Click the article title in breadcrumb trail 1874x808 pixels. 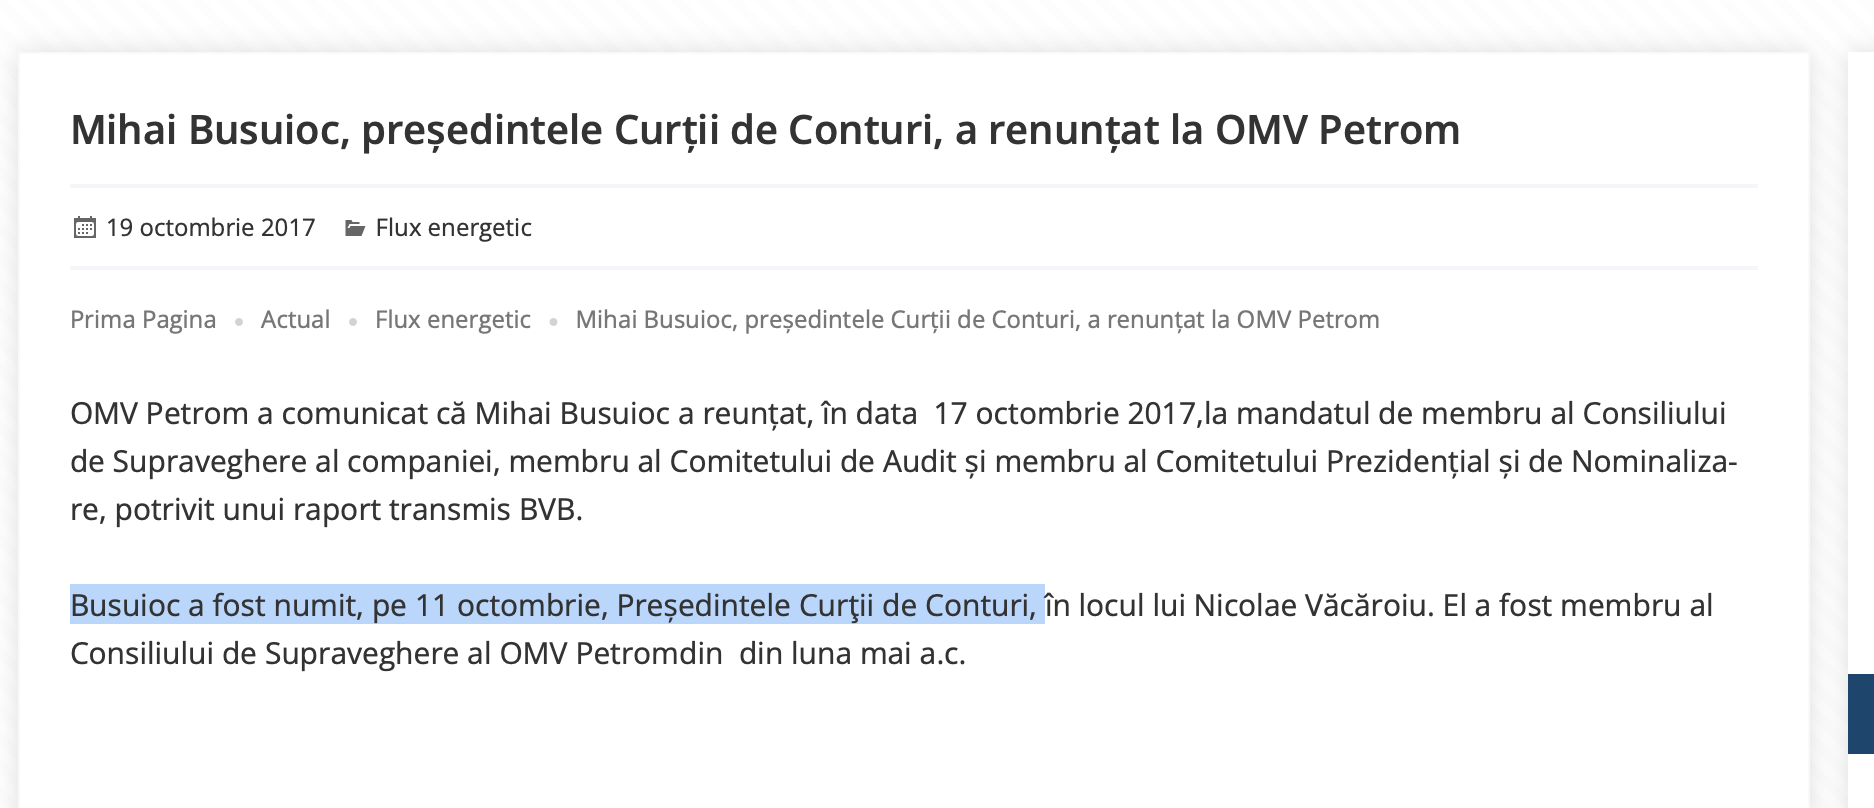click(x=977, y=320)
